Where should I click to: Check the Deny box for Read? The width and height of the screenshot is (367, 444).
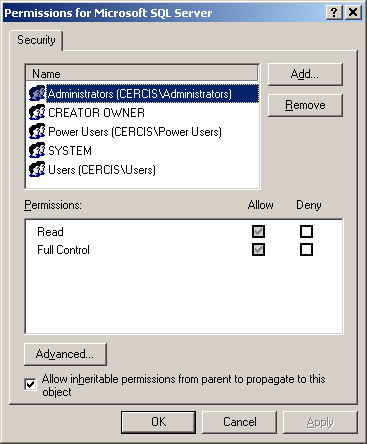click(306, 232)
